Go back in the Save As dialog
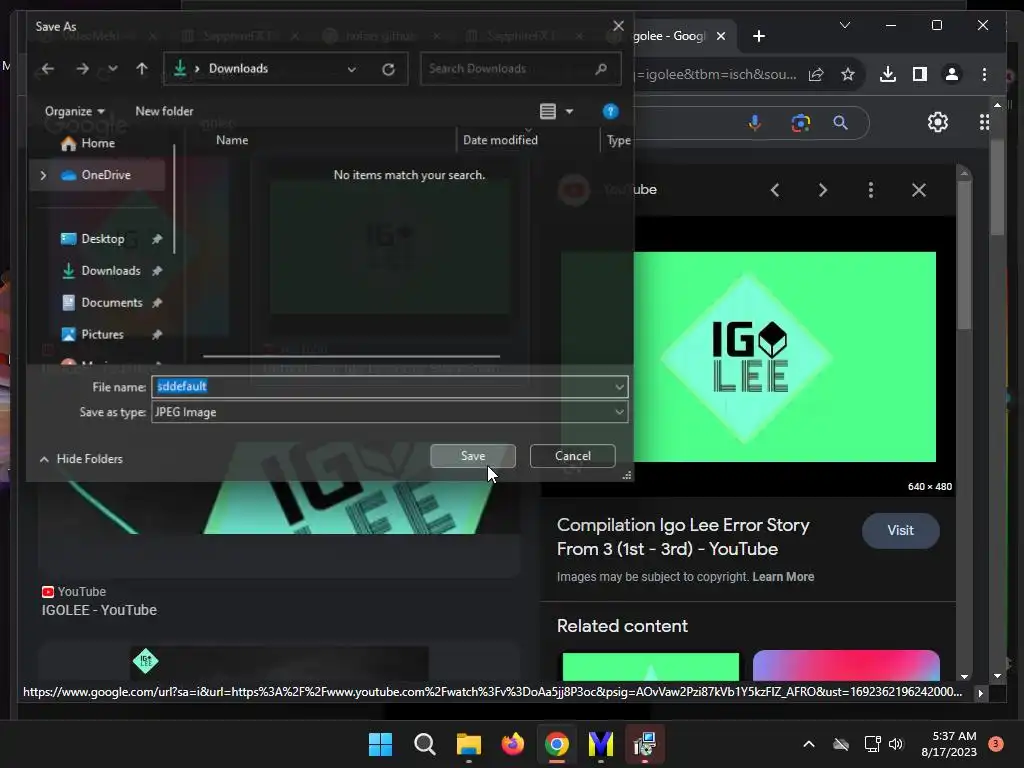Viewport: 1024px width, 768px height. (48, 69)
